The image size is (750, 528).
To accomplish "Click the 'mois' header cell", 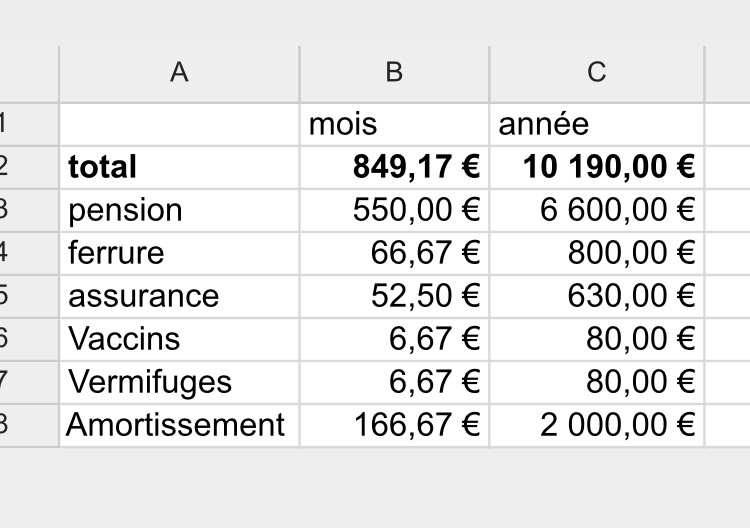I will tap(394, 124).
